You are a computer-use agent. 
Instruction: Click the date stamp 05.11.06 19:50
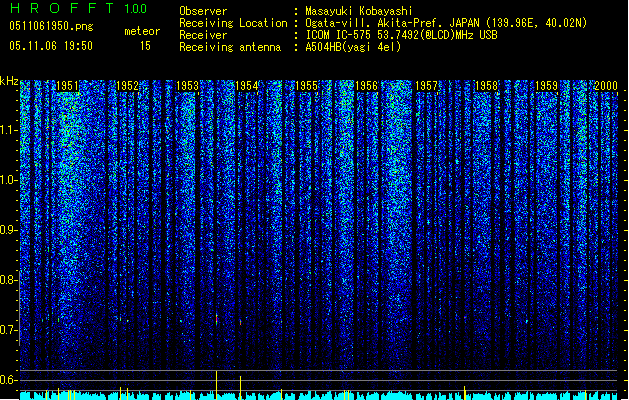(x=51, y=46)
